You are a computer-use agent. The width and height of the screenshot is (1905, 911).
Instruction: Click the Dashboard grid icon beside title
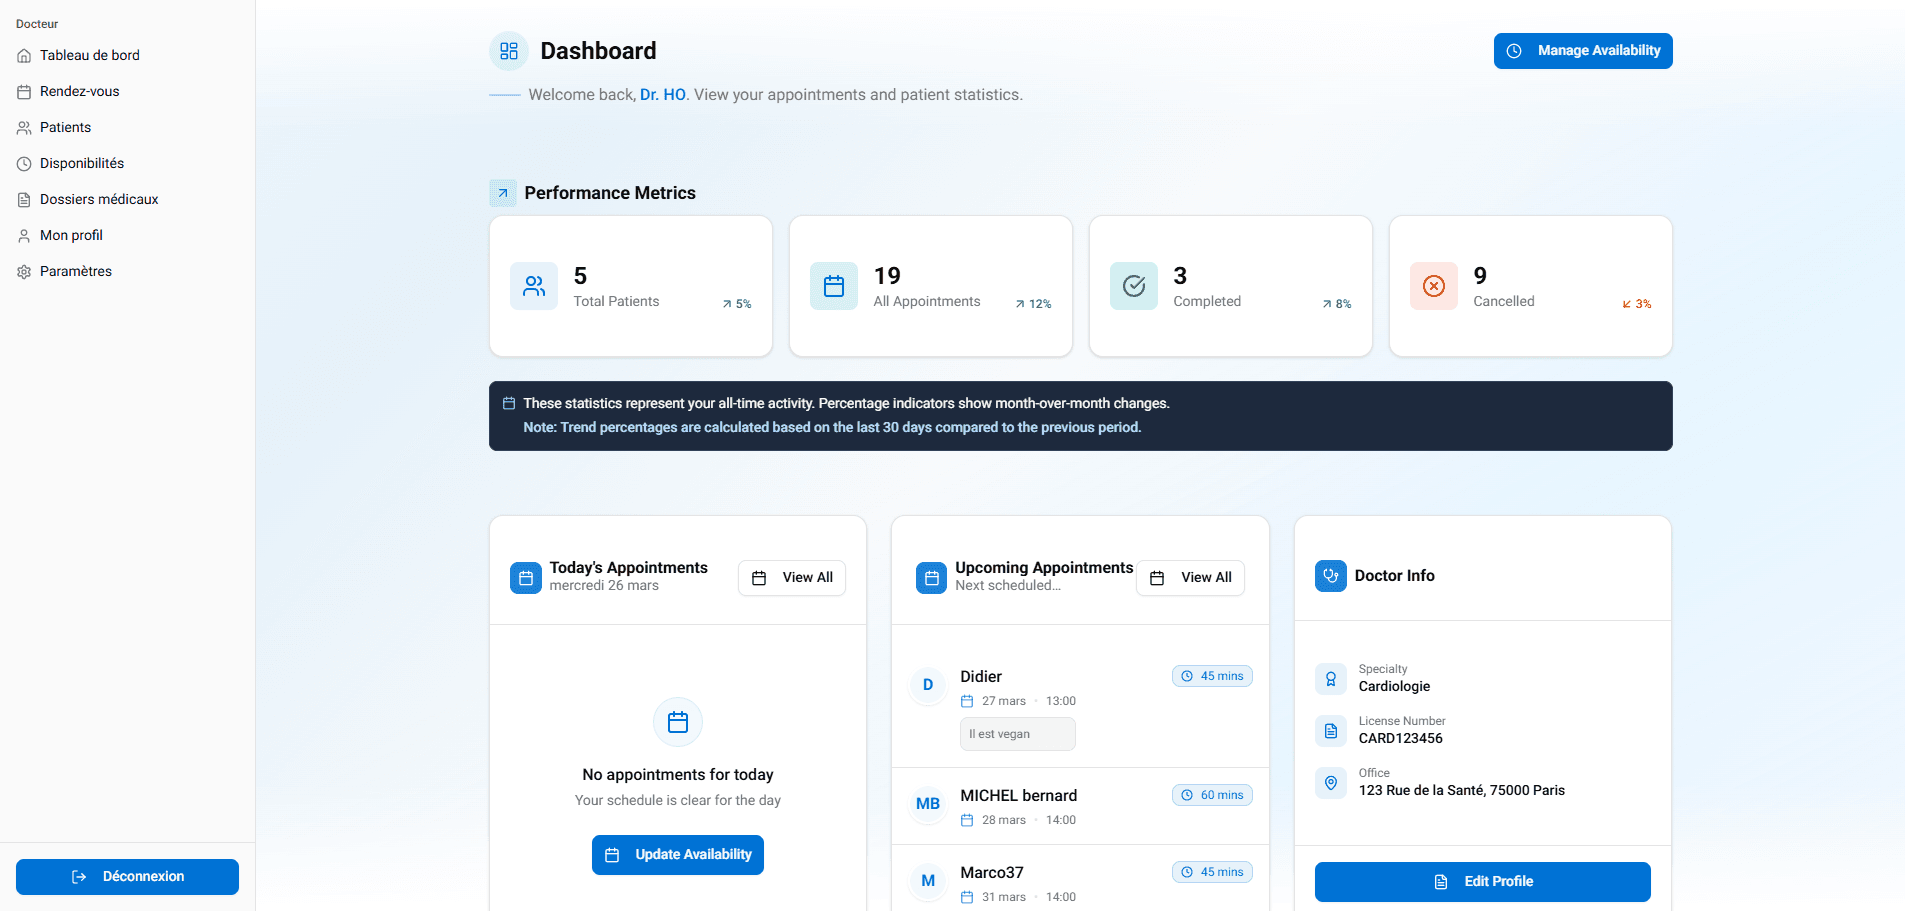pyautogui.click(x=508, y=51)
